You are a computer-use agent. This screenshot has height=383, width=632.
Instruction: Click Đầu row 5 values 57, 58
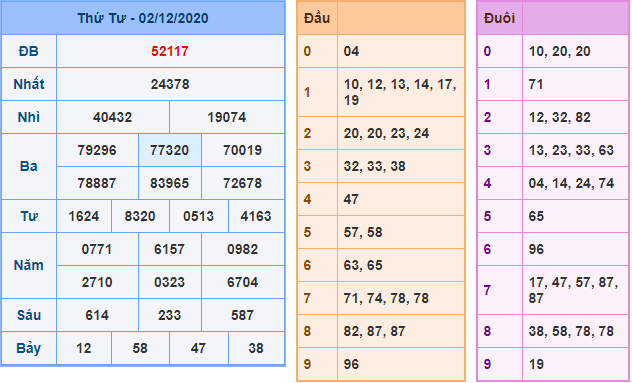coord(363,233)
